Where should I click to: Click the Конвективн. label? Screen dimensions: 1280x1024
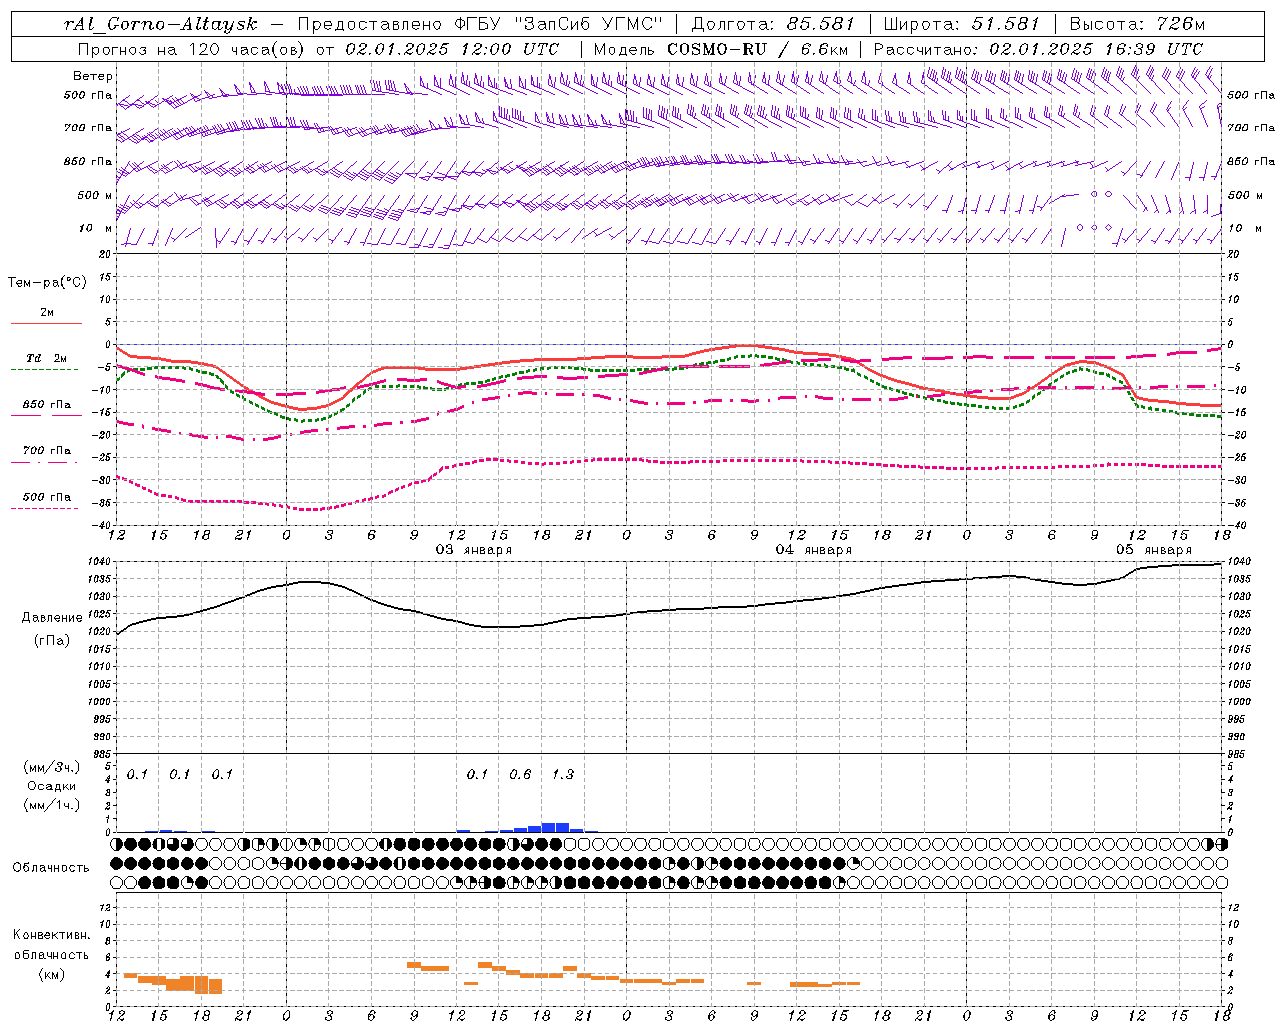[x=52, y=935]
